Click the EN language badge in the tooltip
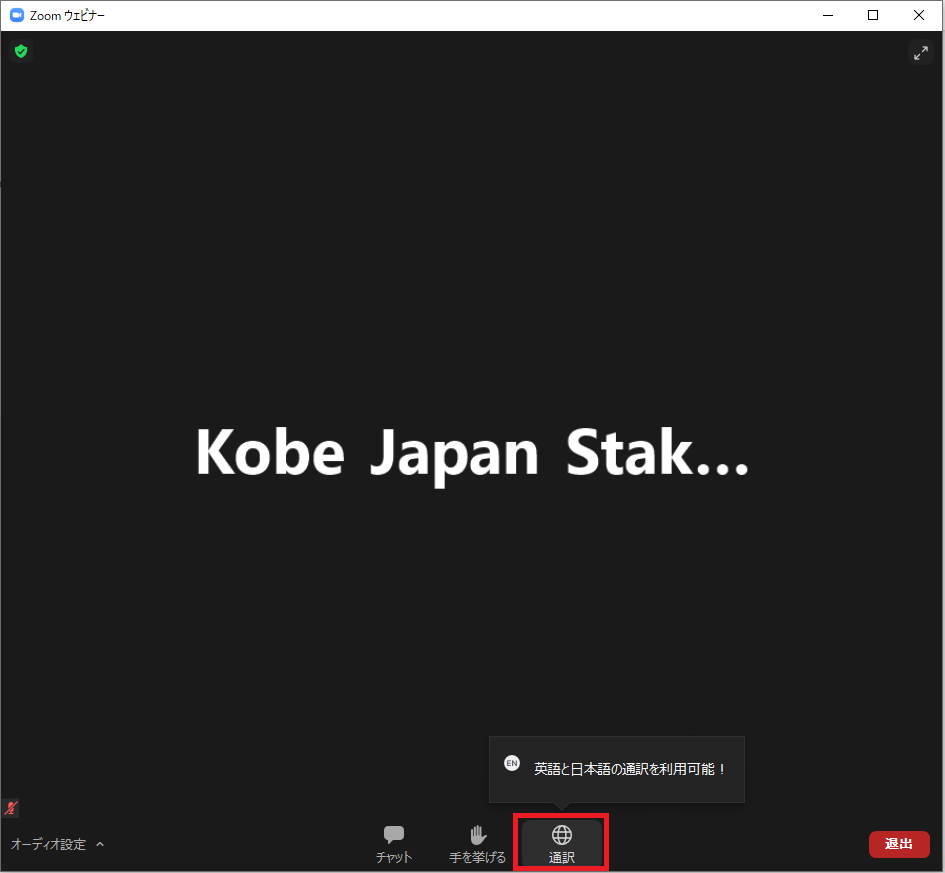The height and width of the screenshot is (873, 945). (512, 763)
